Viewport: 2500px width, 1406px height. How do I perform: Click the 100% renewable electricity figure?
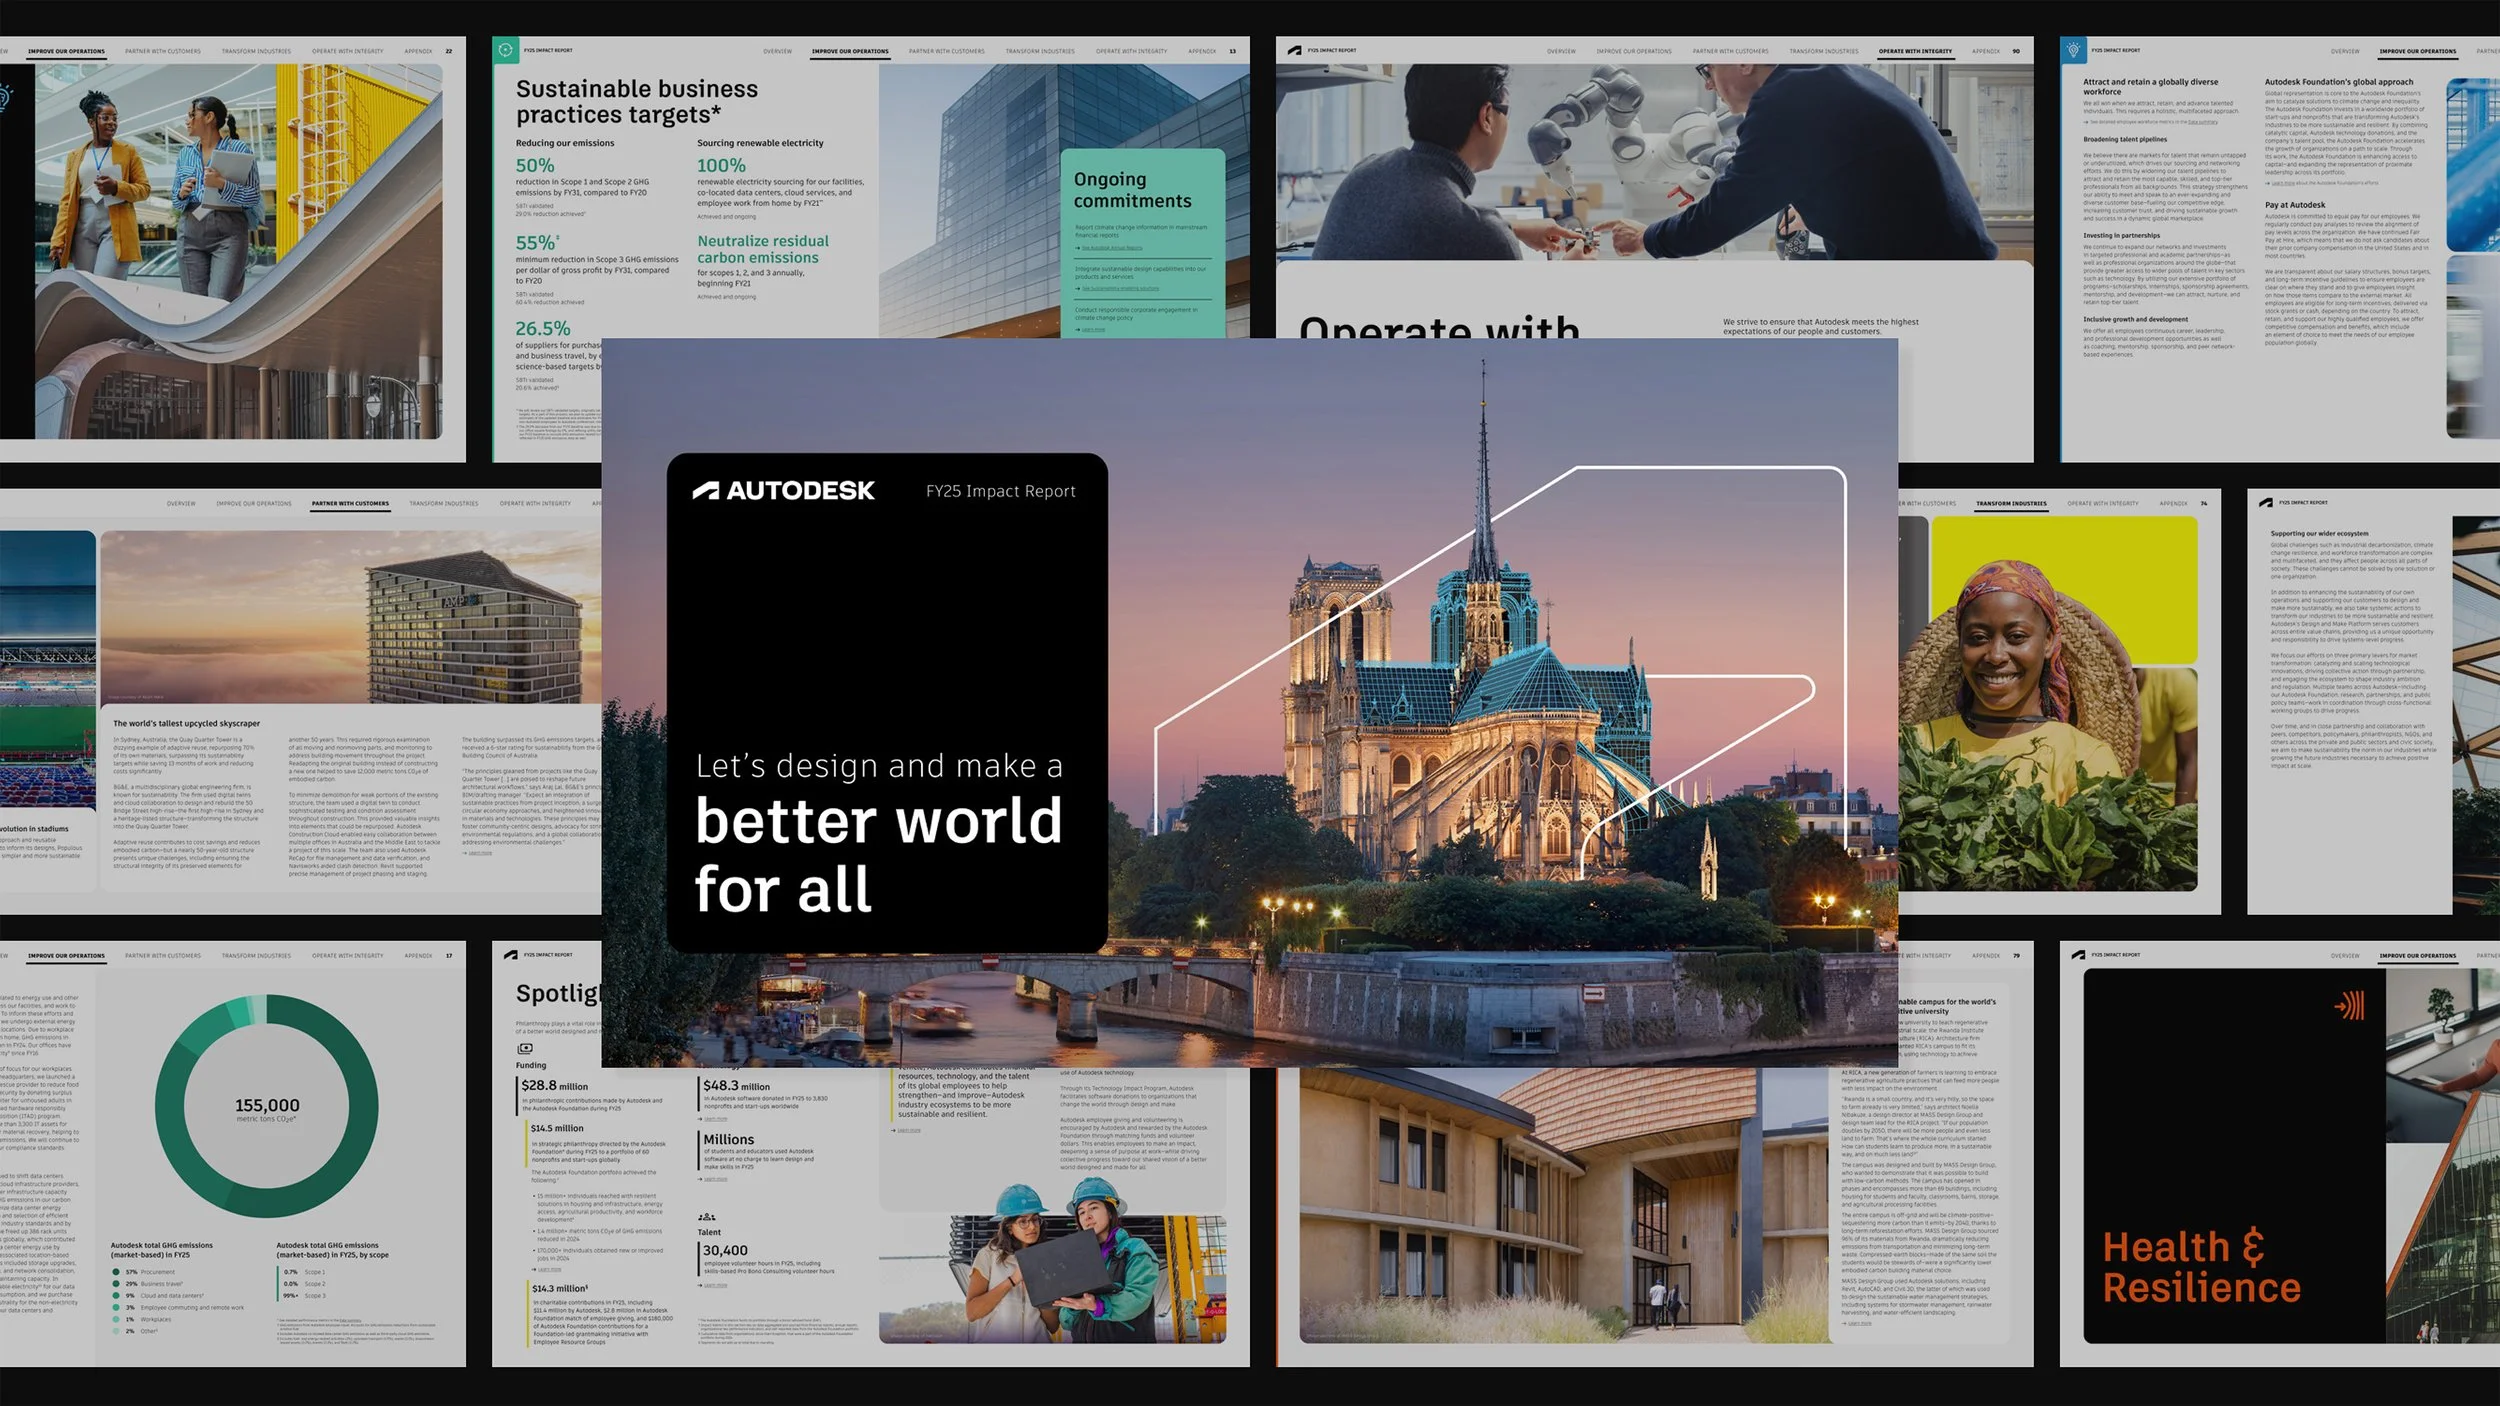tap(721, 166)
